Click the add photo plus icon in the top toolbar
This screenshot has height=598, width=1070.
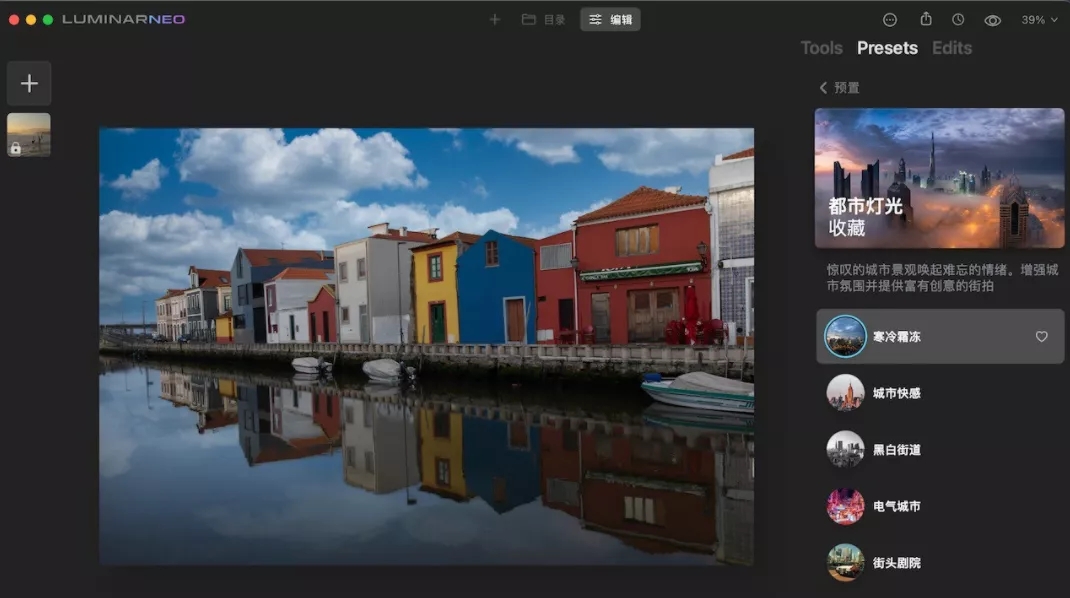494,19
